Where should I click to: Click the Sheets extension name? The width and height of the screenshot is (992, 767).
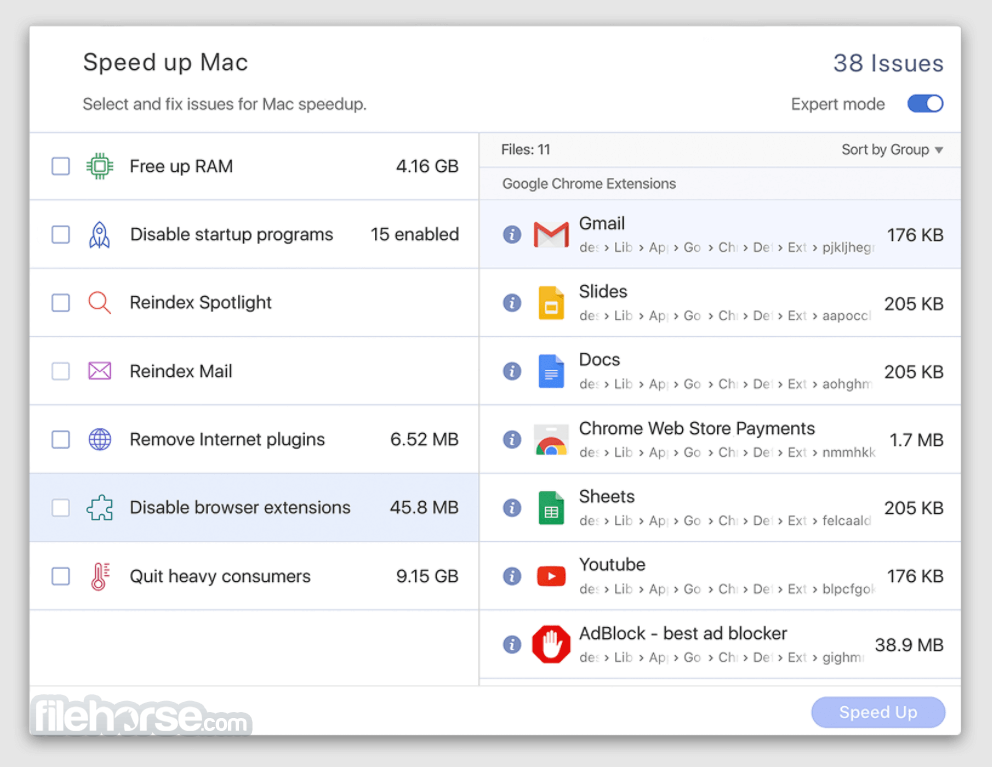(x=607, y=497)
